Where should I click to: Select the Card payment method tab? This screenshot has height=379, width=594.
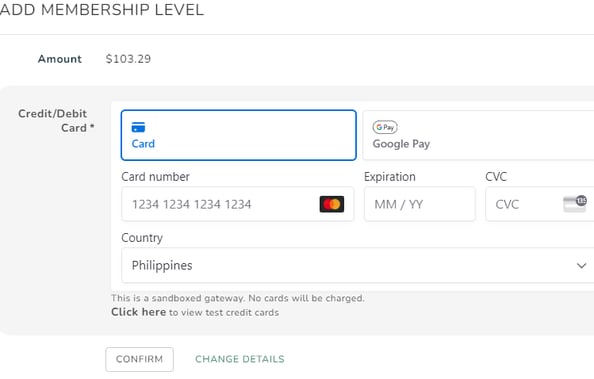coord(239,135)
